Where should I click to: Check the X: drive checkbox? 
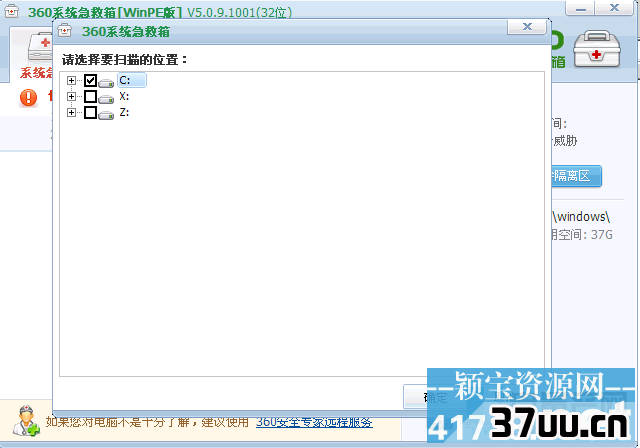click(x=90, y=97)
